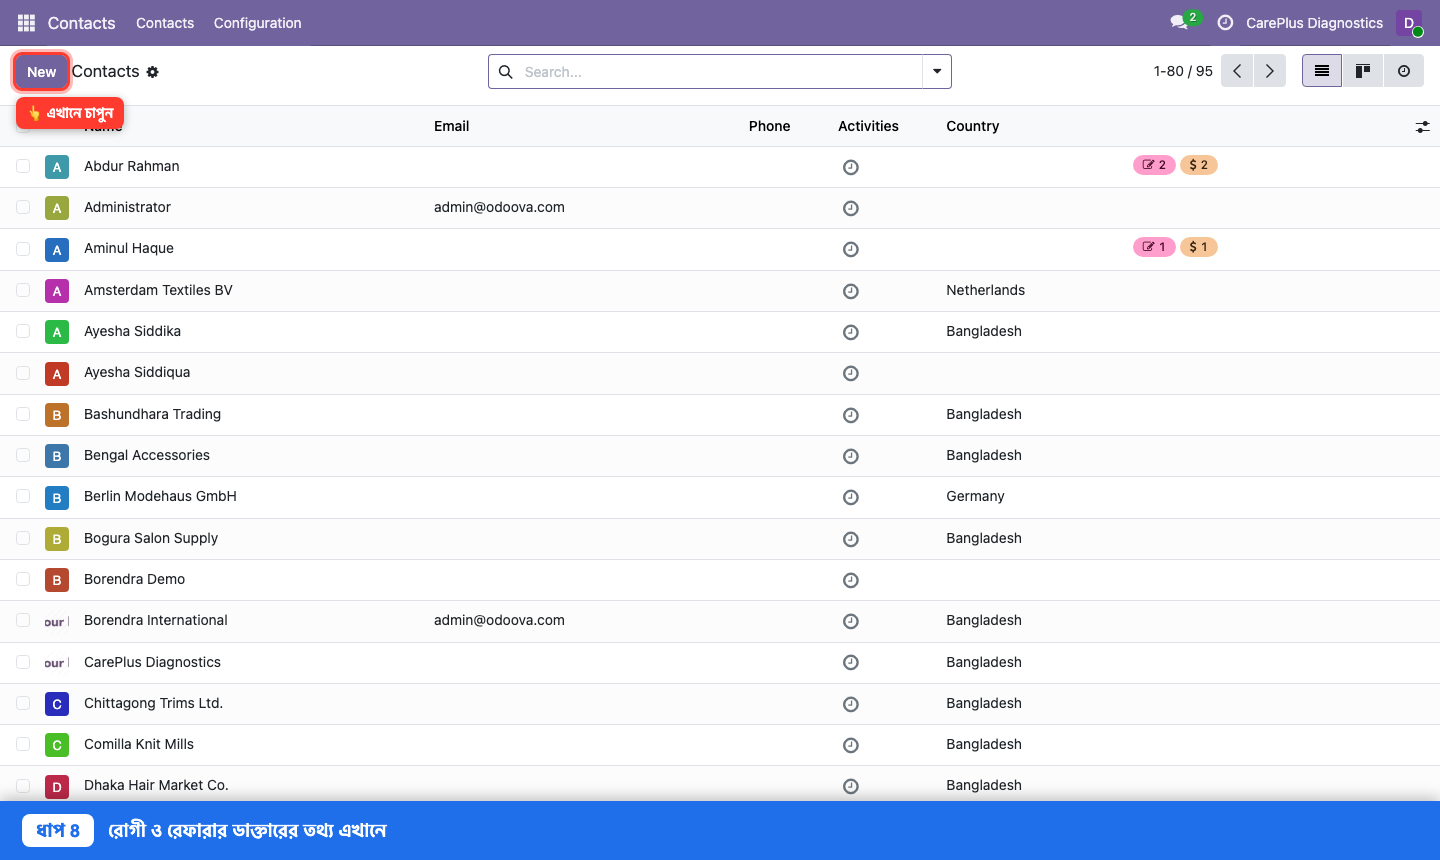The width and height of the screenshot is (1440, 860).
Task: Sort by Phone column header
Action: [770, 126]
